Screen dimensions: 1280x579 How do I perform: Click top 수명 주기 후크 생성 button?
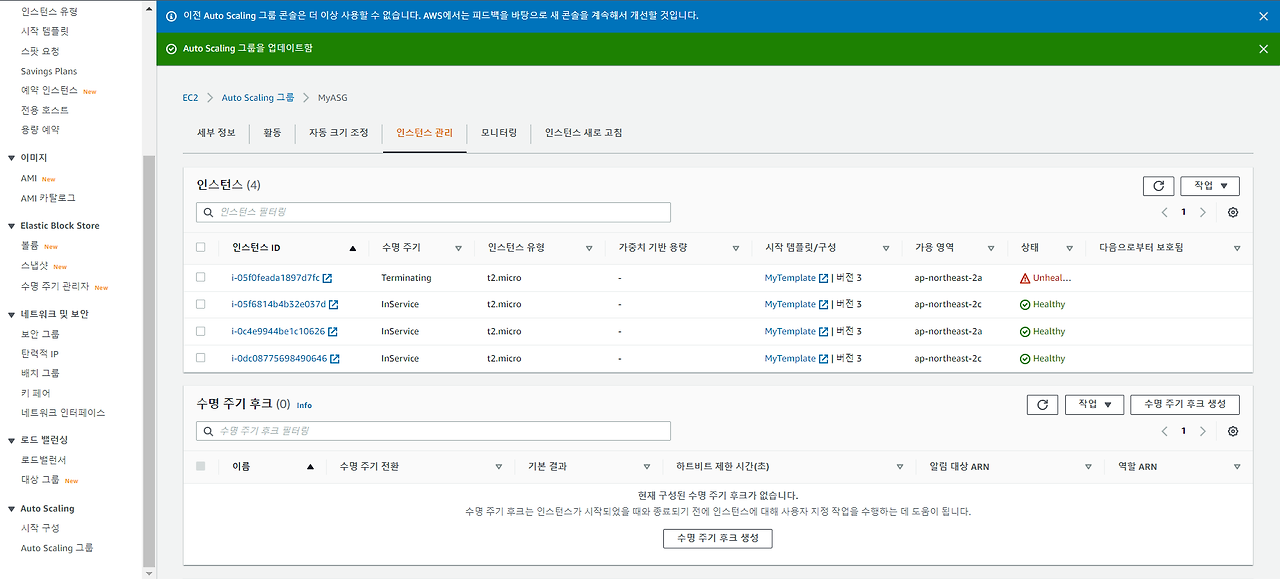pos(1185,404)
